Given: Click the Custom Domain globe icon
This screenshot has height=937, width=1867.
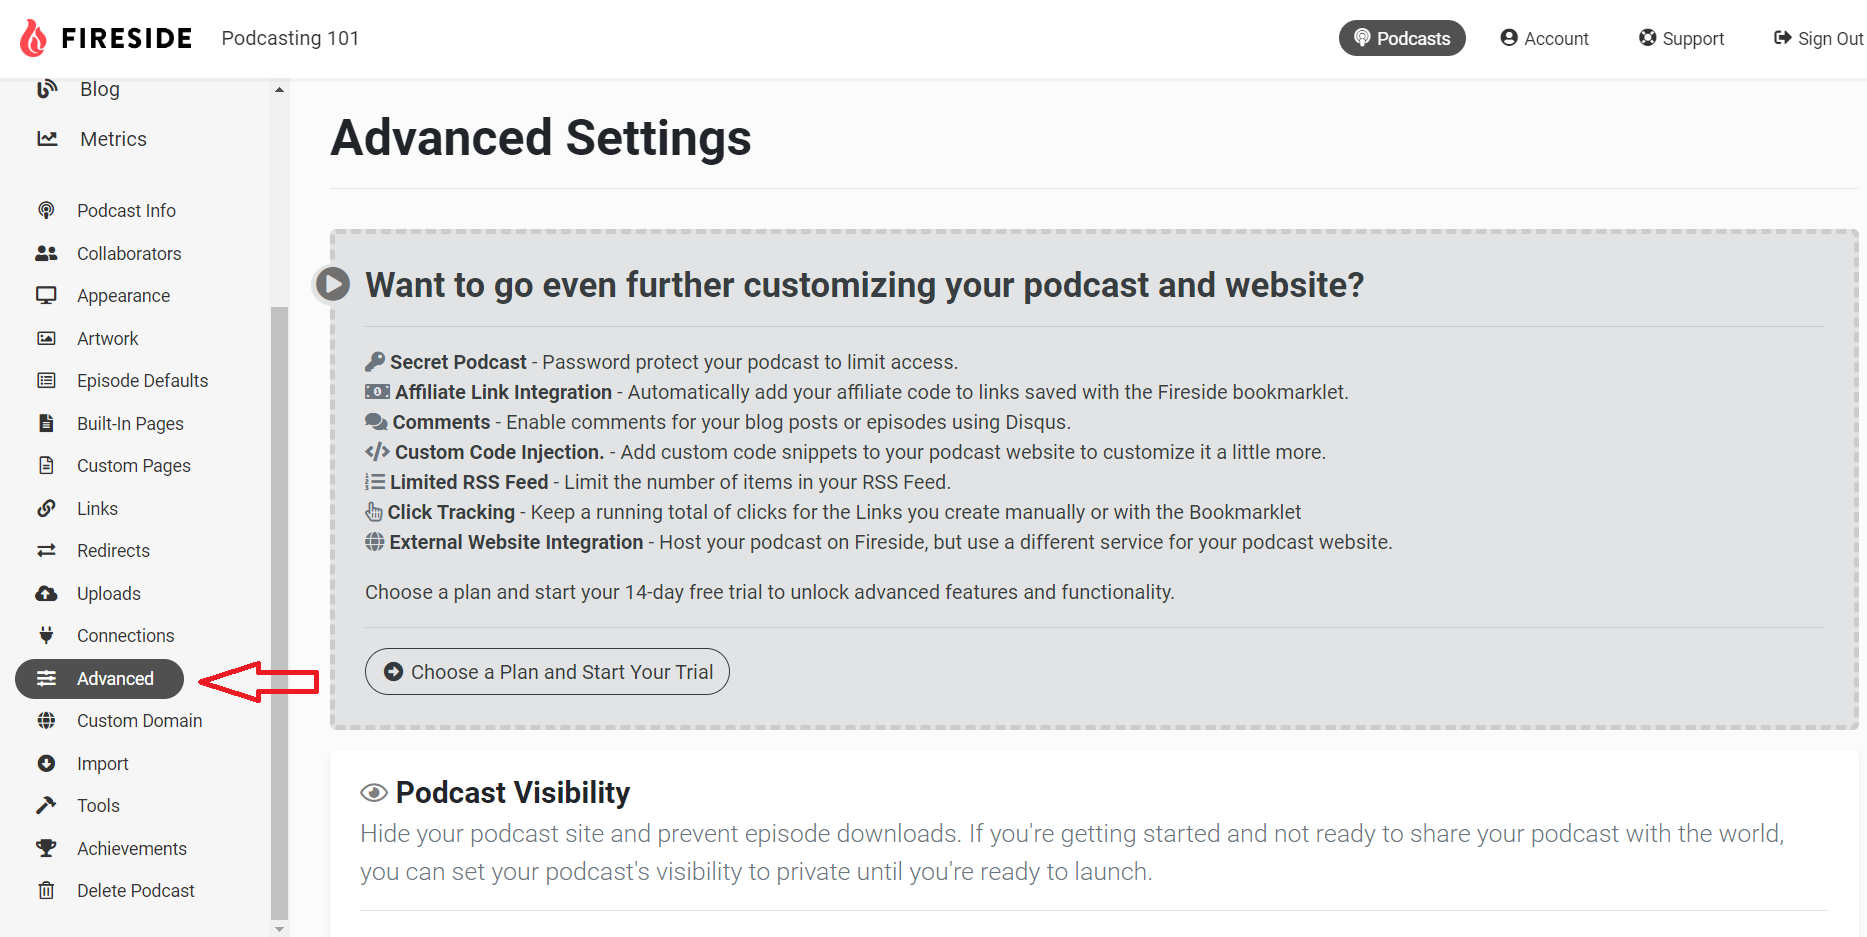Looking at the screenshot, I should point(46,720).
